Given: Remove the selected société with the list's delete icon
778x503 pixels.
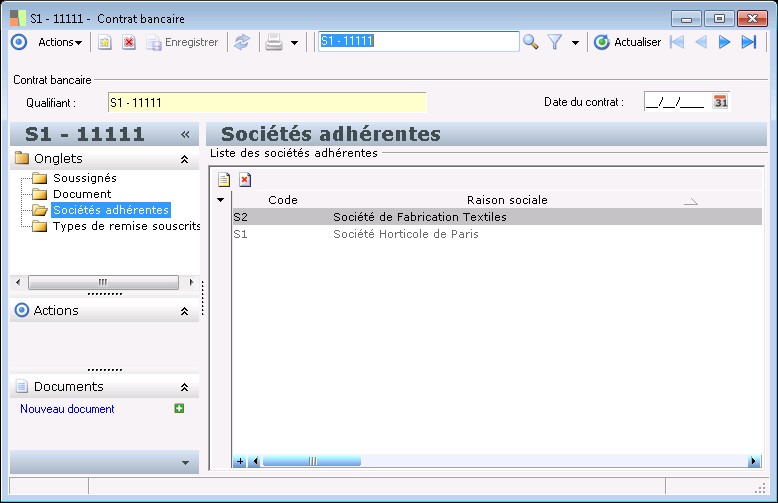Looking at the screenshot, I should (x=245, y=179).
